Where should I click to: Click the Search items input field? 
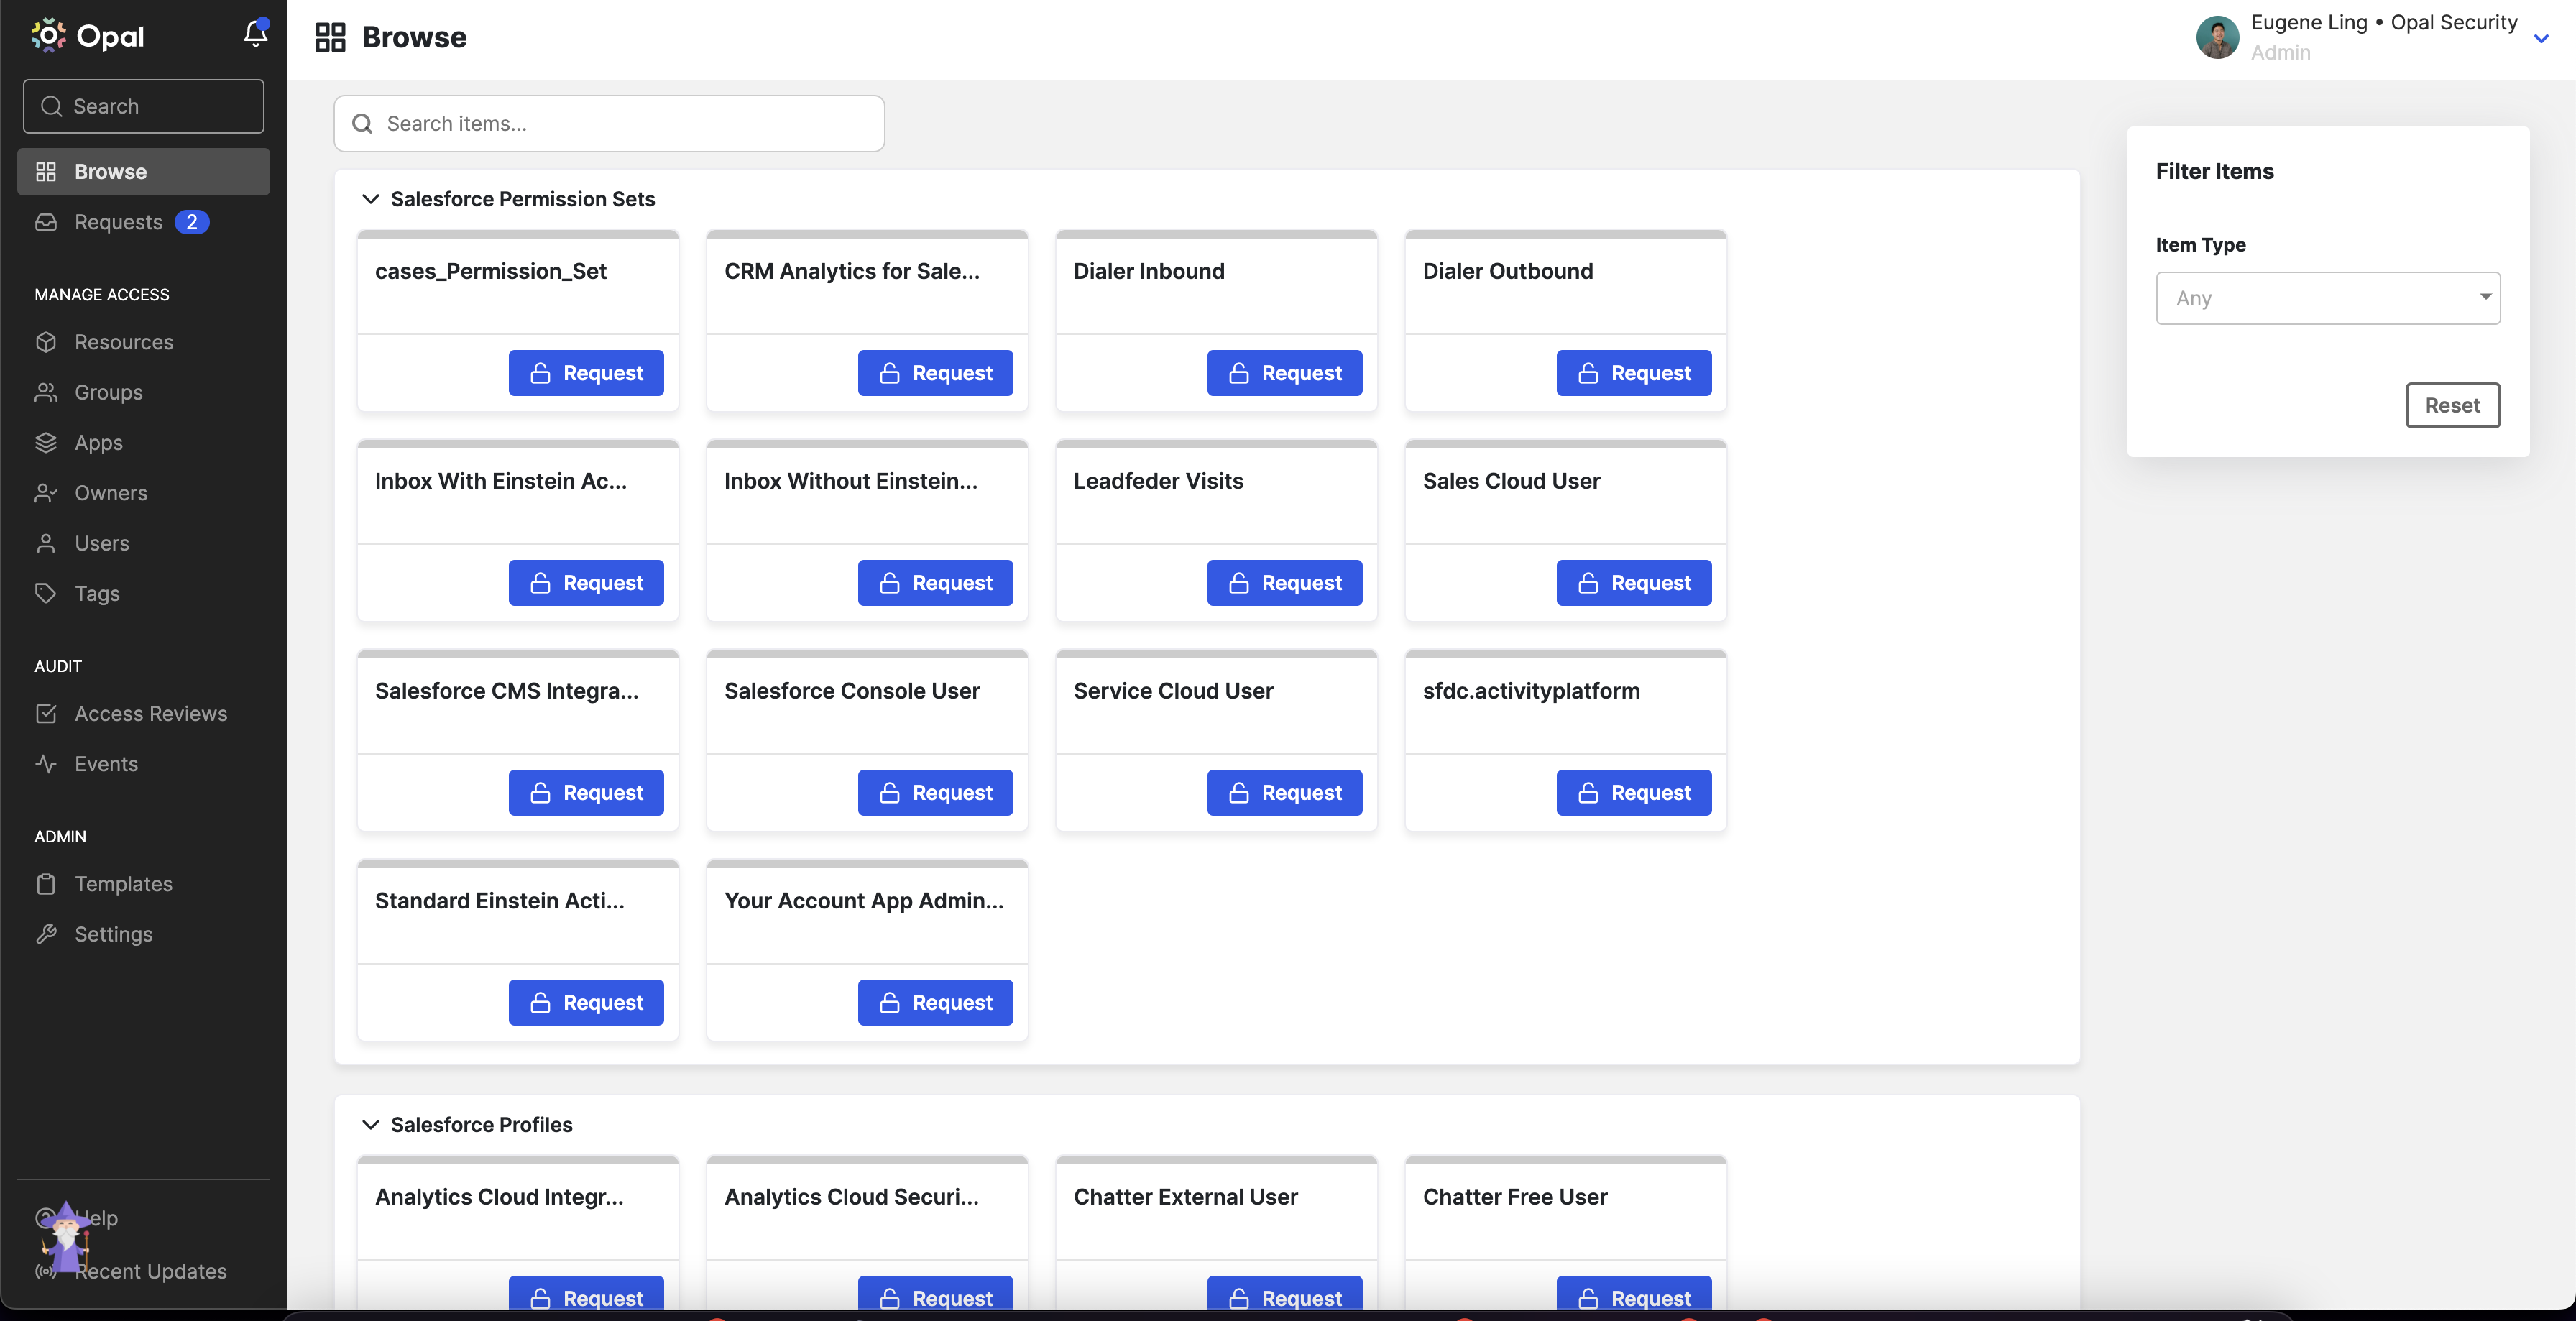click(x=608, y=123)
